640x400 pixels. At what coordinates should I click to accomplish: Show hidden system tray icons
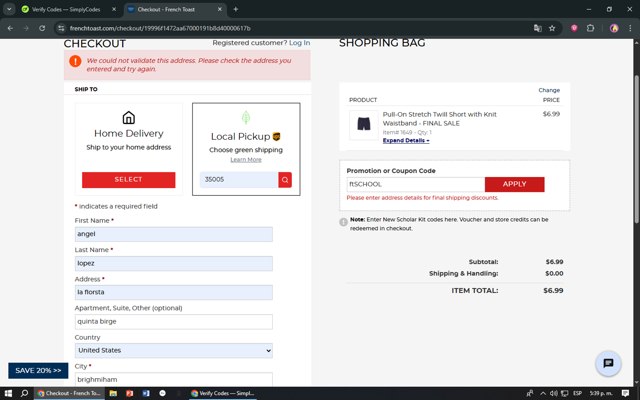(542, 393)
